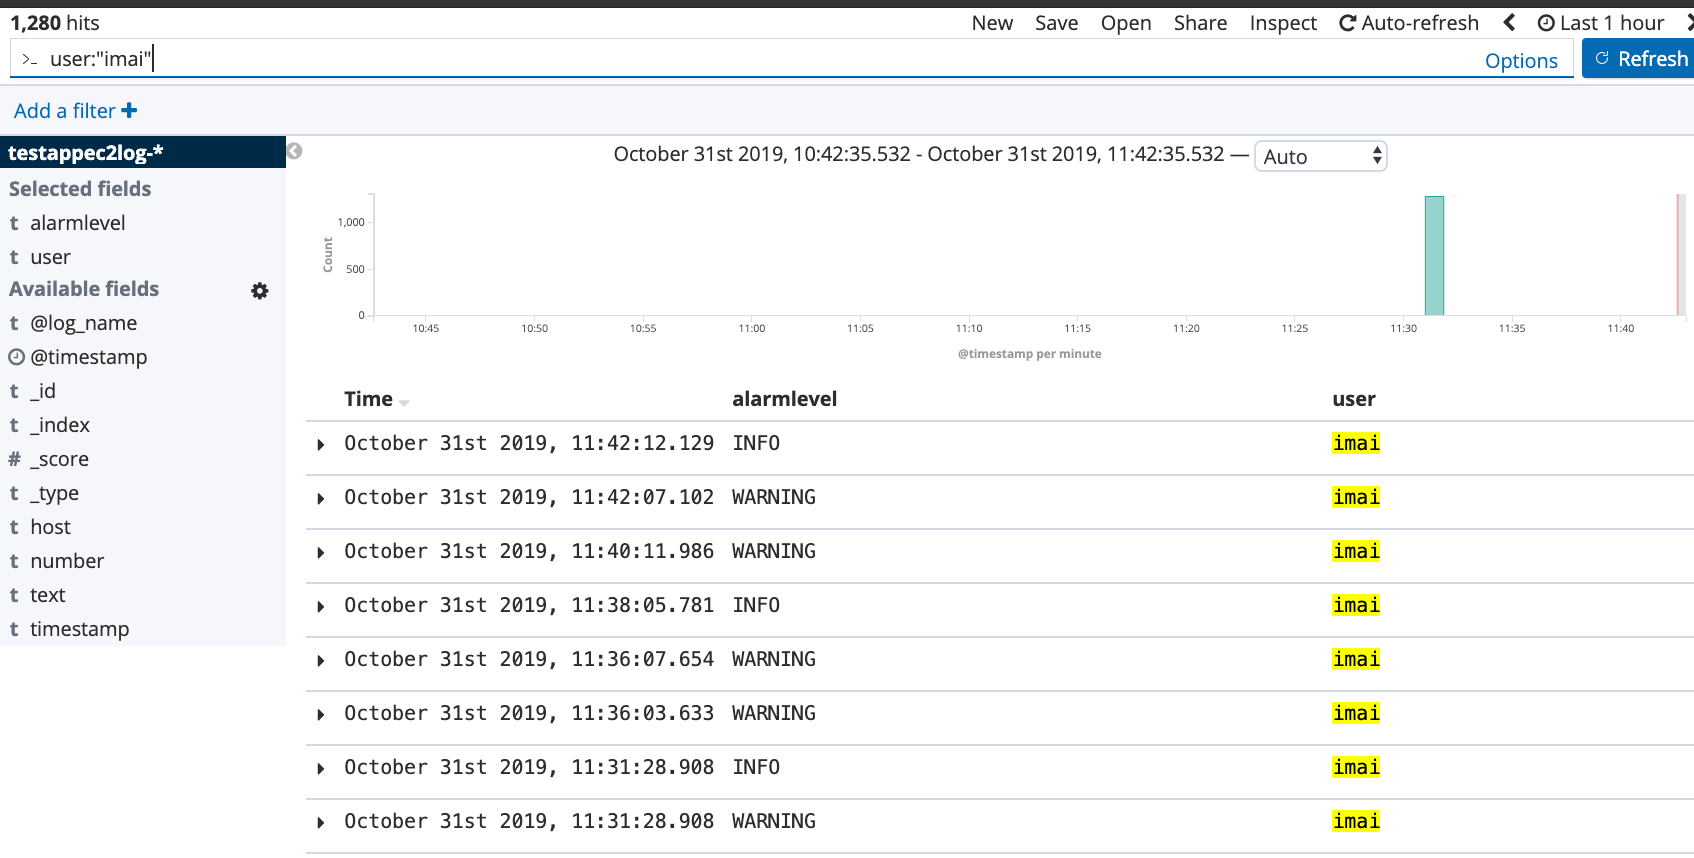Click the query prompt icon in the search bar
The height and width of the screenshot is (858, 1694).
[x=29, y=60]
